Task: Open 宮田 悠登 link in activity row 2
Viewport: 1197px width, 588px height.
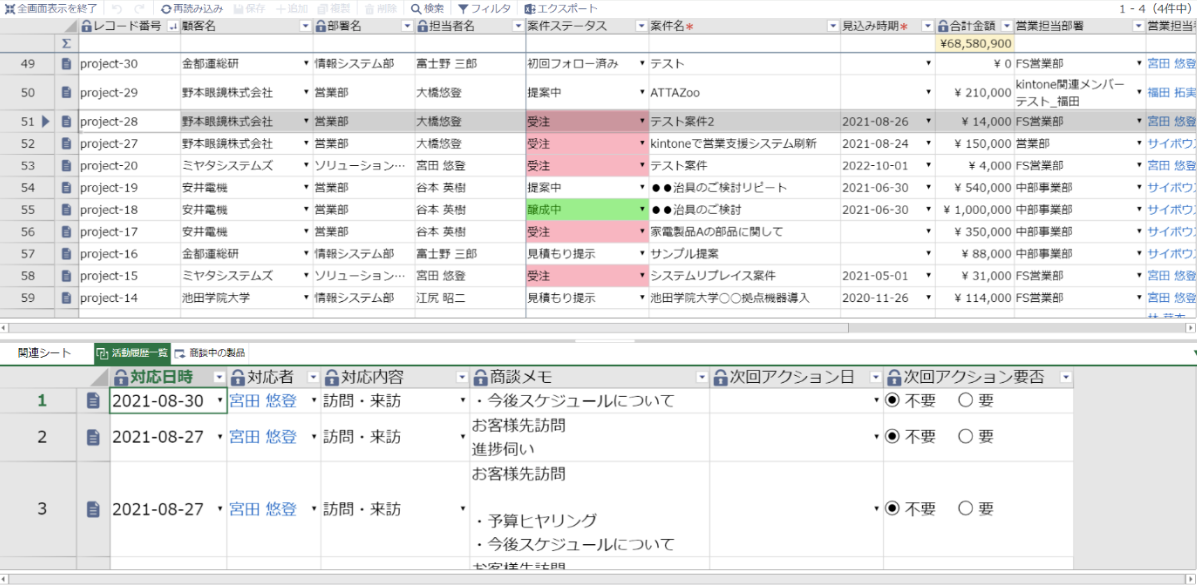Action: (x=263, y=437)
